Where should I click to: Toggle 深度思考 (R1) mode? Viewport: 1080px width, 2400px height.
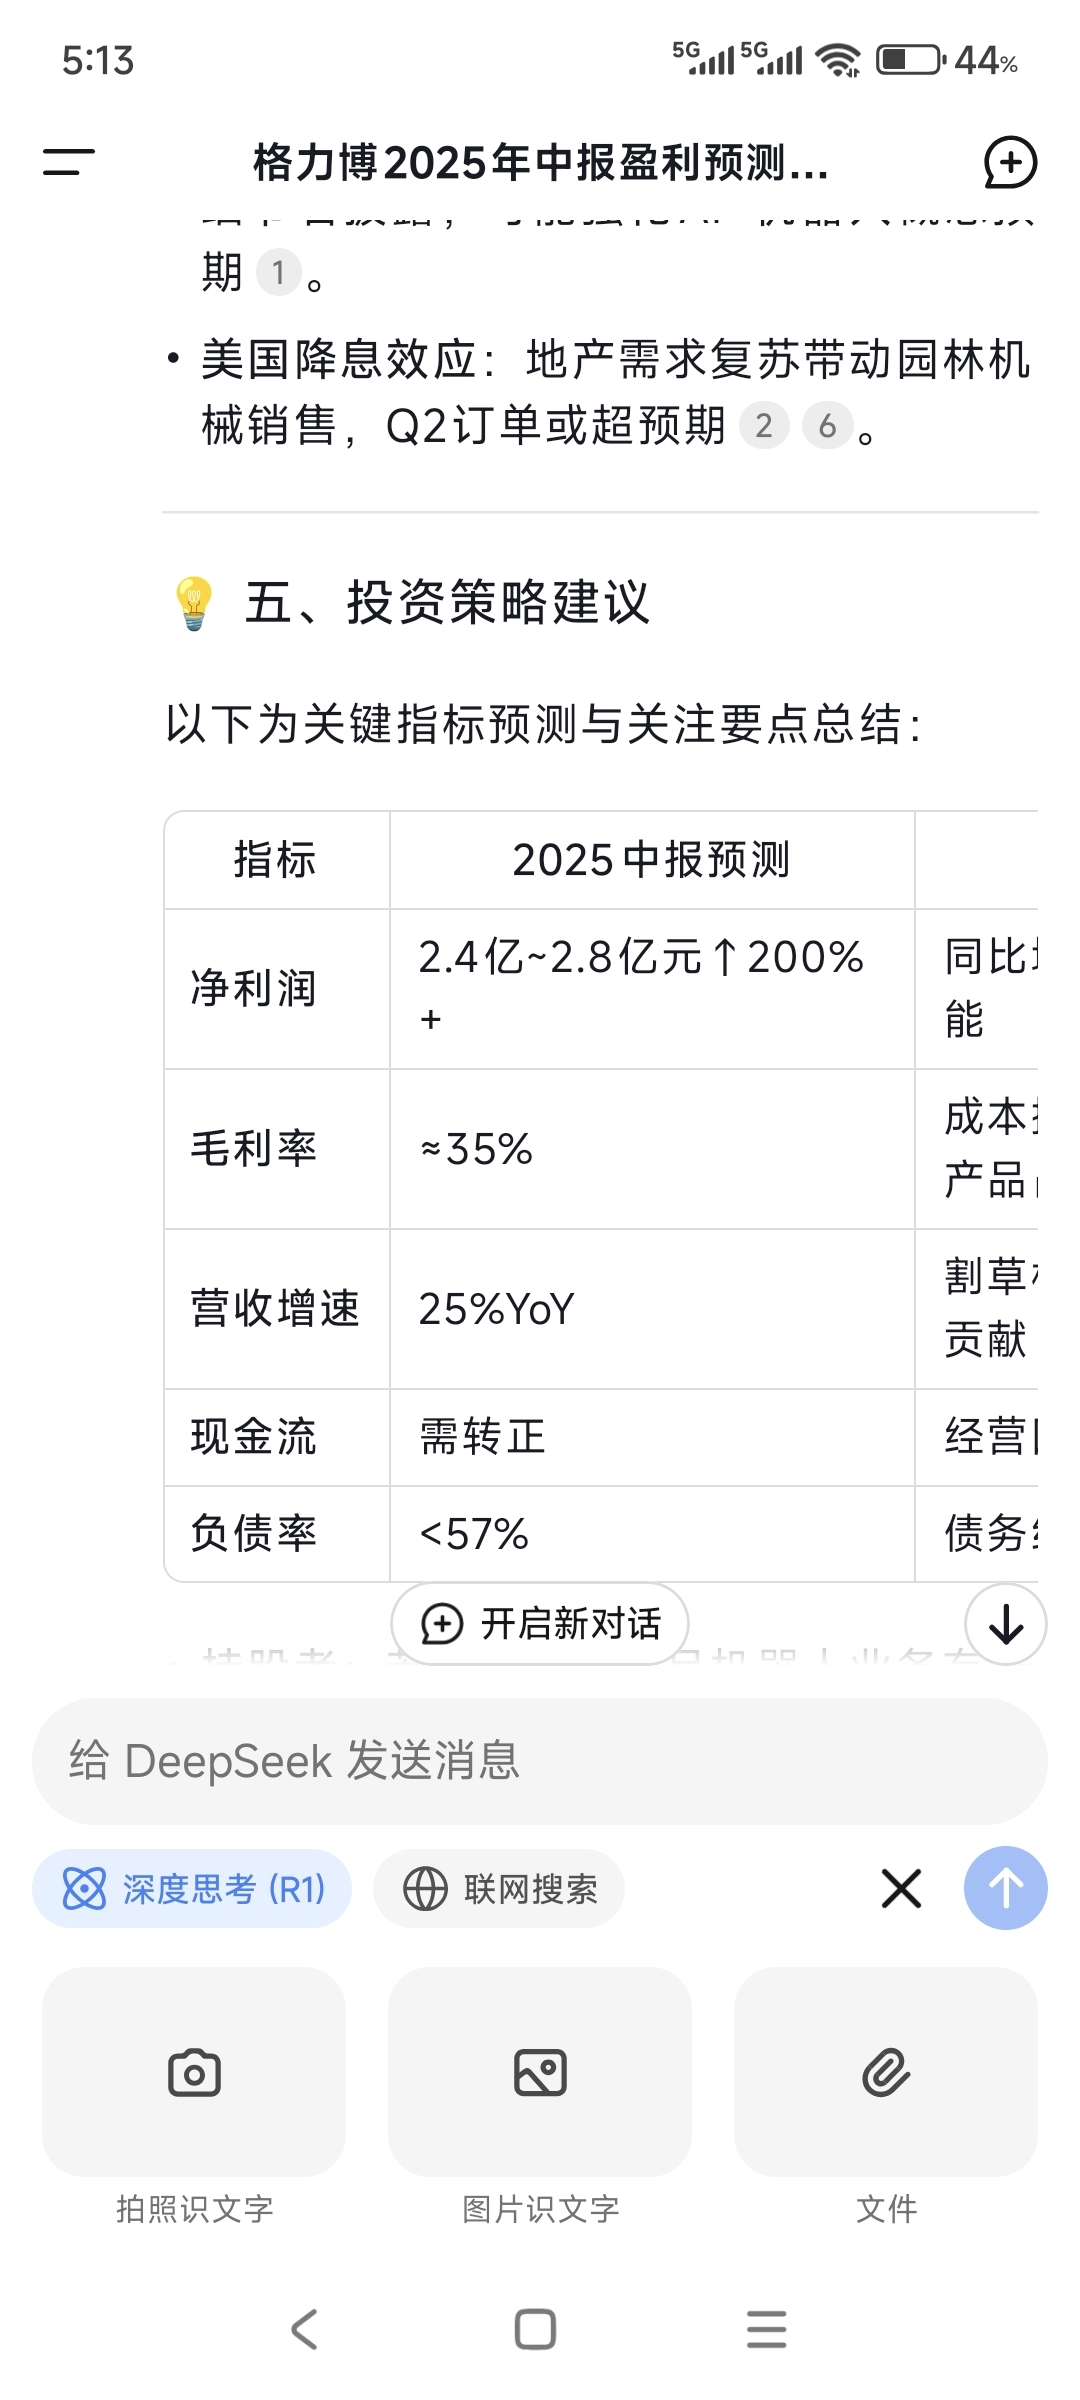192,1889
